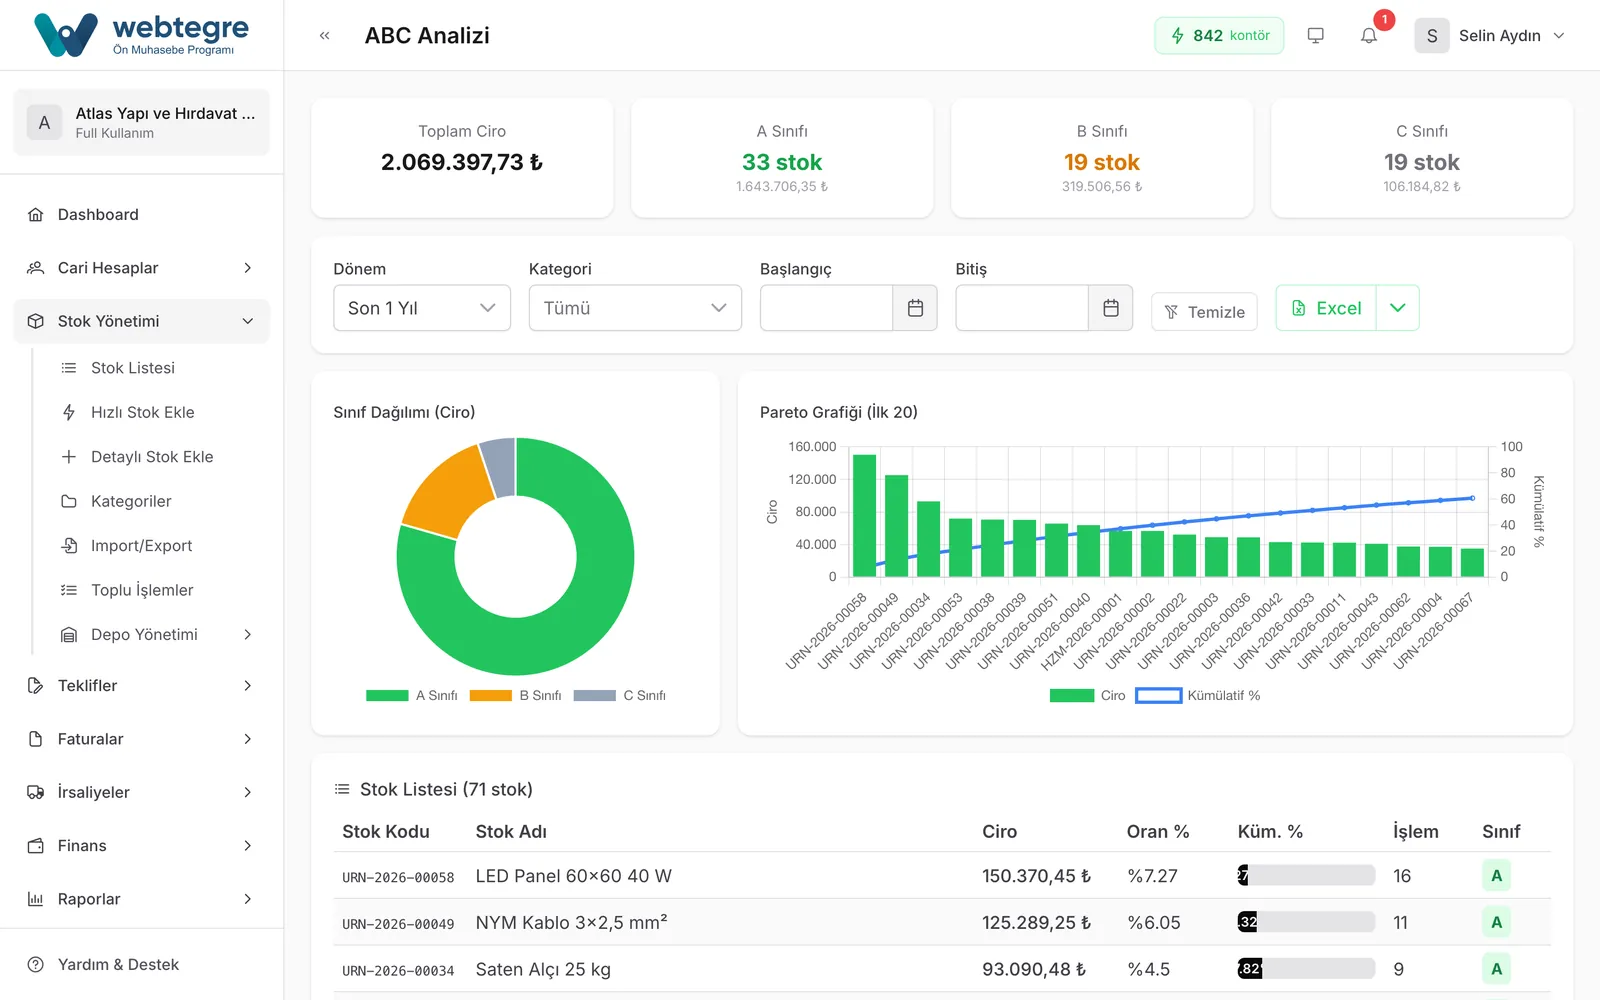The height and width of the screenshot is (1000, 1600).
Task: Click the Finans wallet icon
Action: [36, 846]
